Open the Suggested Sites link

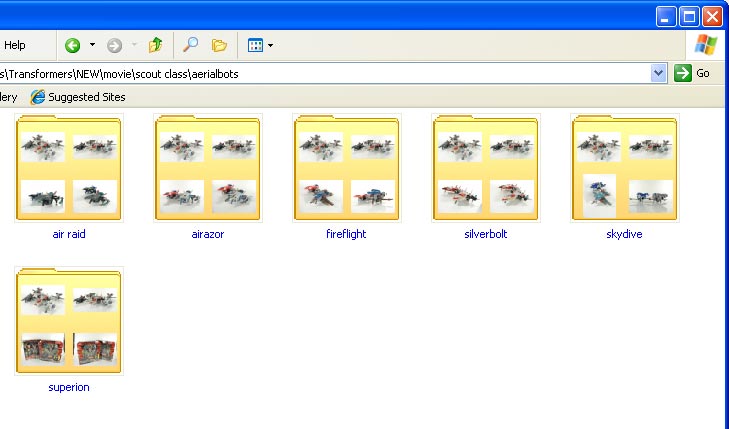point(88,97)
